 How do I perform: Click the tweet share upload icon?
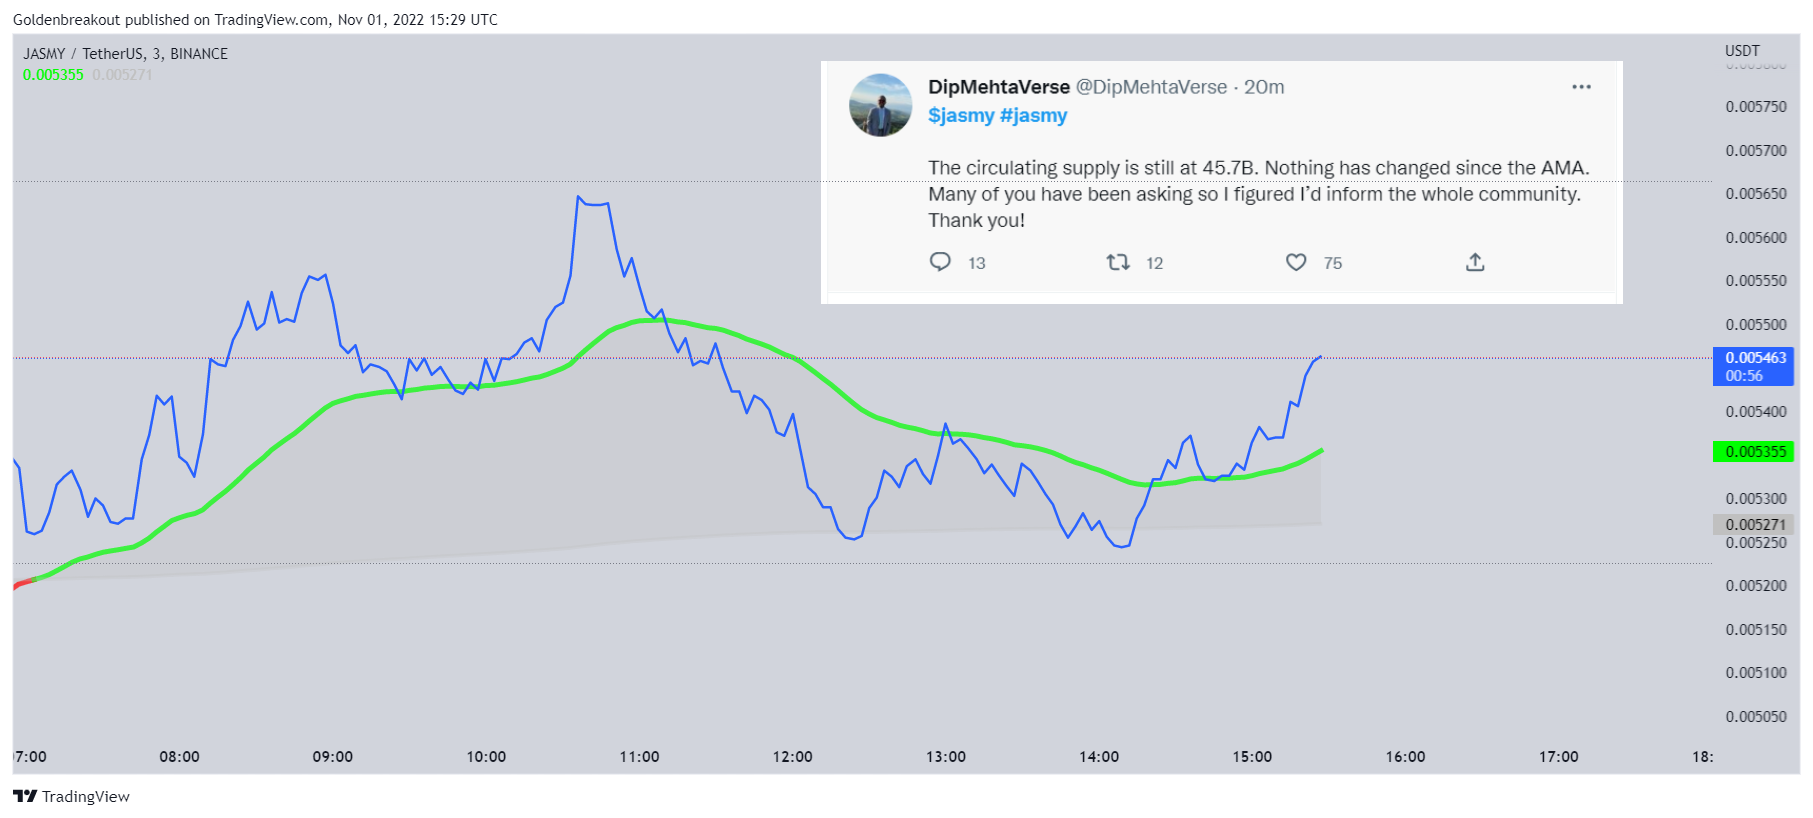coord(1475,262)
